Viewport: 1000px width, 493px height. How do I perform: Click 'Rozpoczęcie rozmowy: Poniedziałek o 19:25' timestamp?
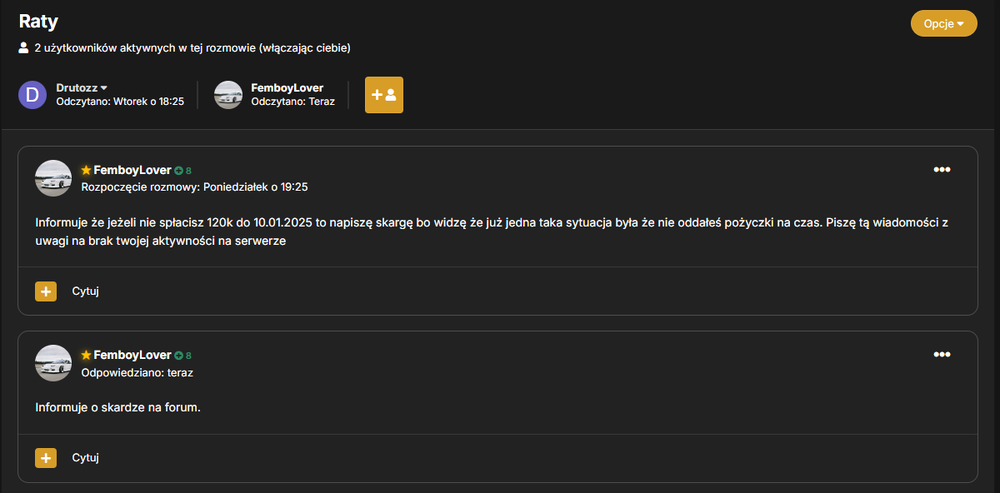195,188
